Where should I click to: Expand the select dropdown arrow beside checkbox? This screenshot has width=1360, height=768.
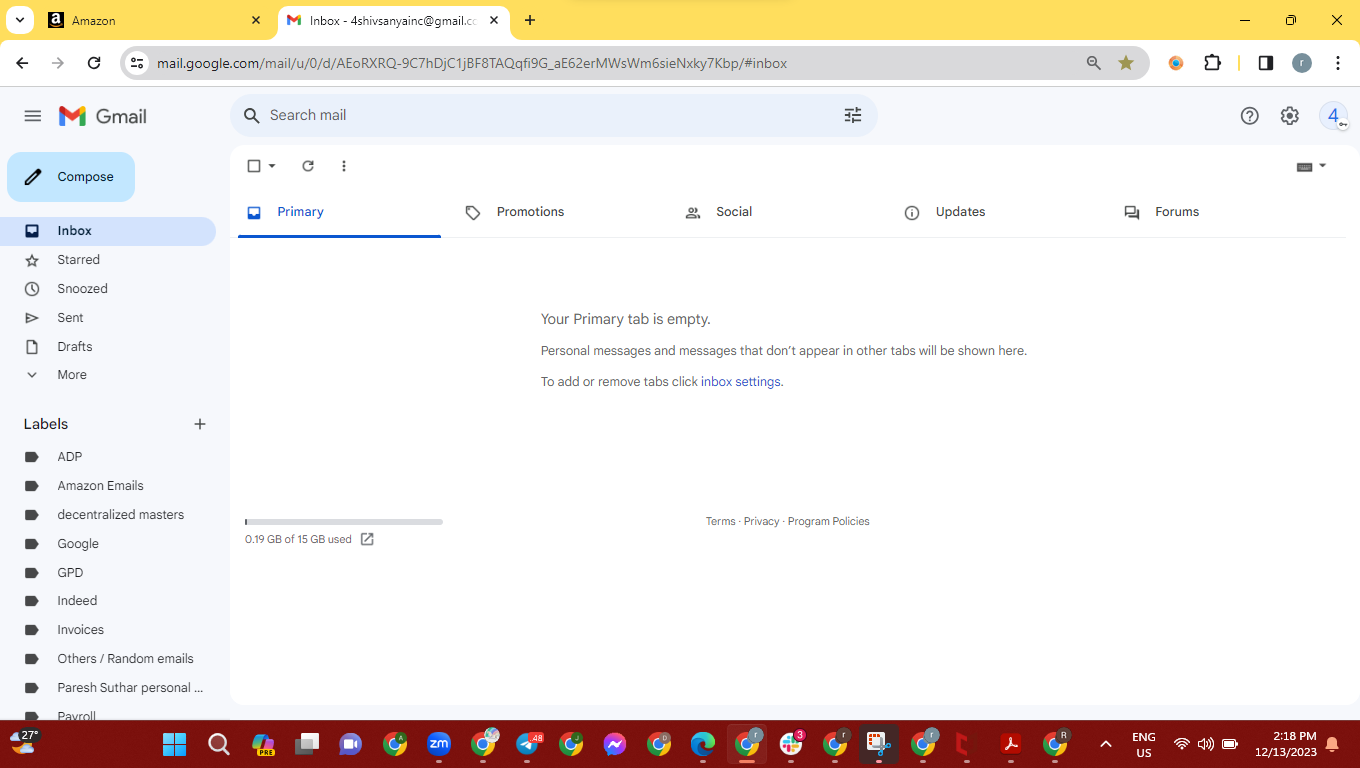(272, 166)
